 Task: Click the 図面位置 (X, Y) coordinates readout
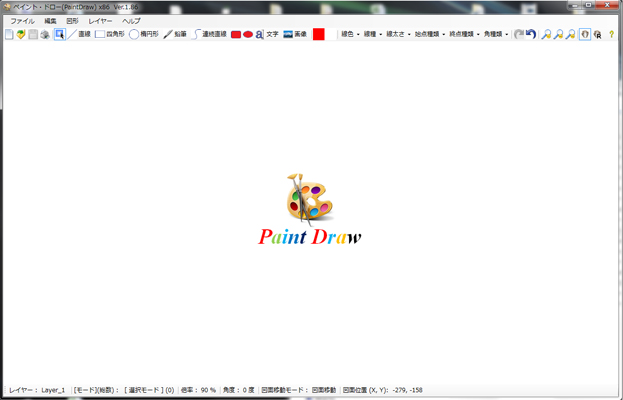click(383, 390)
